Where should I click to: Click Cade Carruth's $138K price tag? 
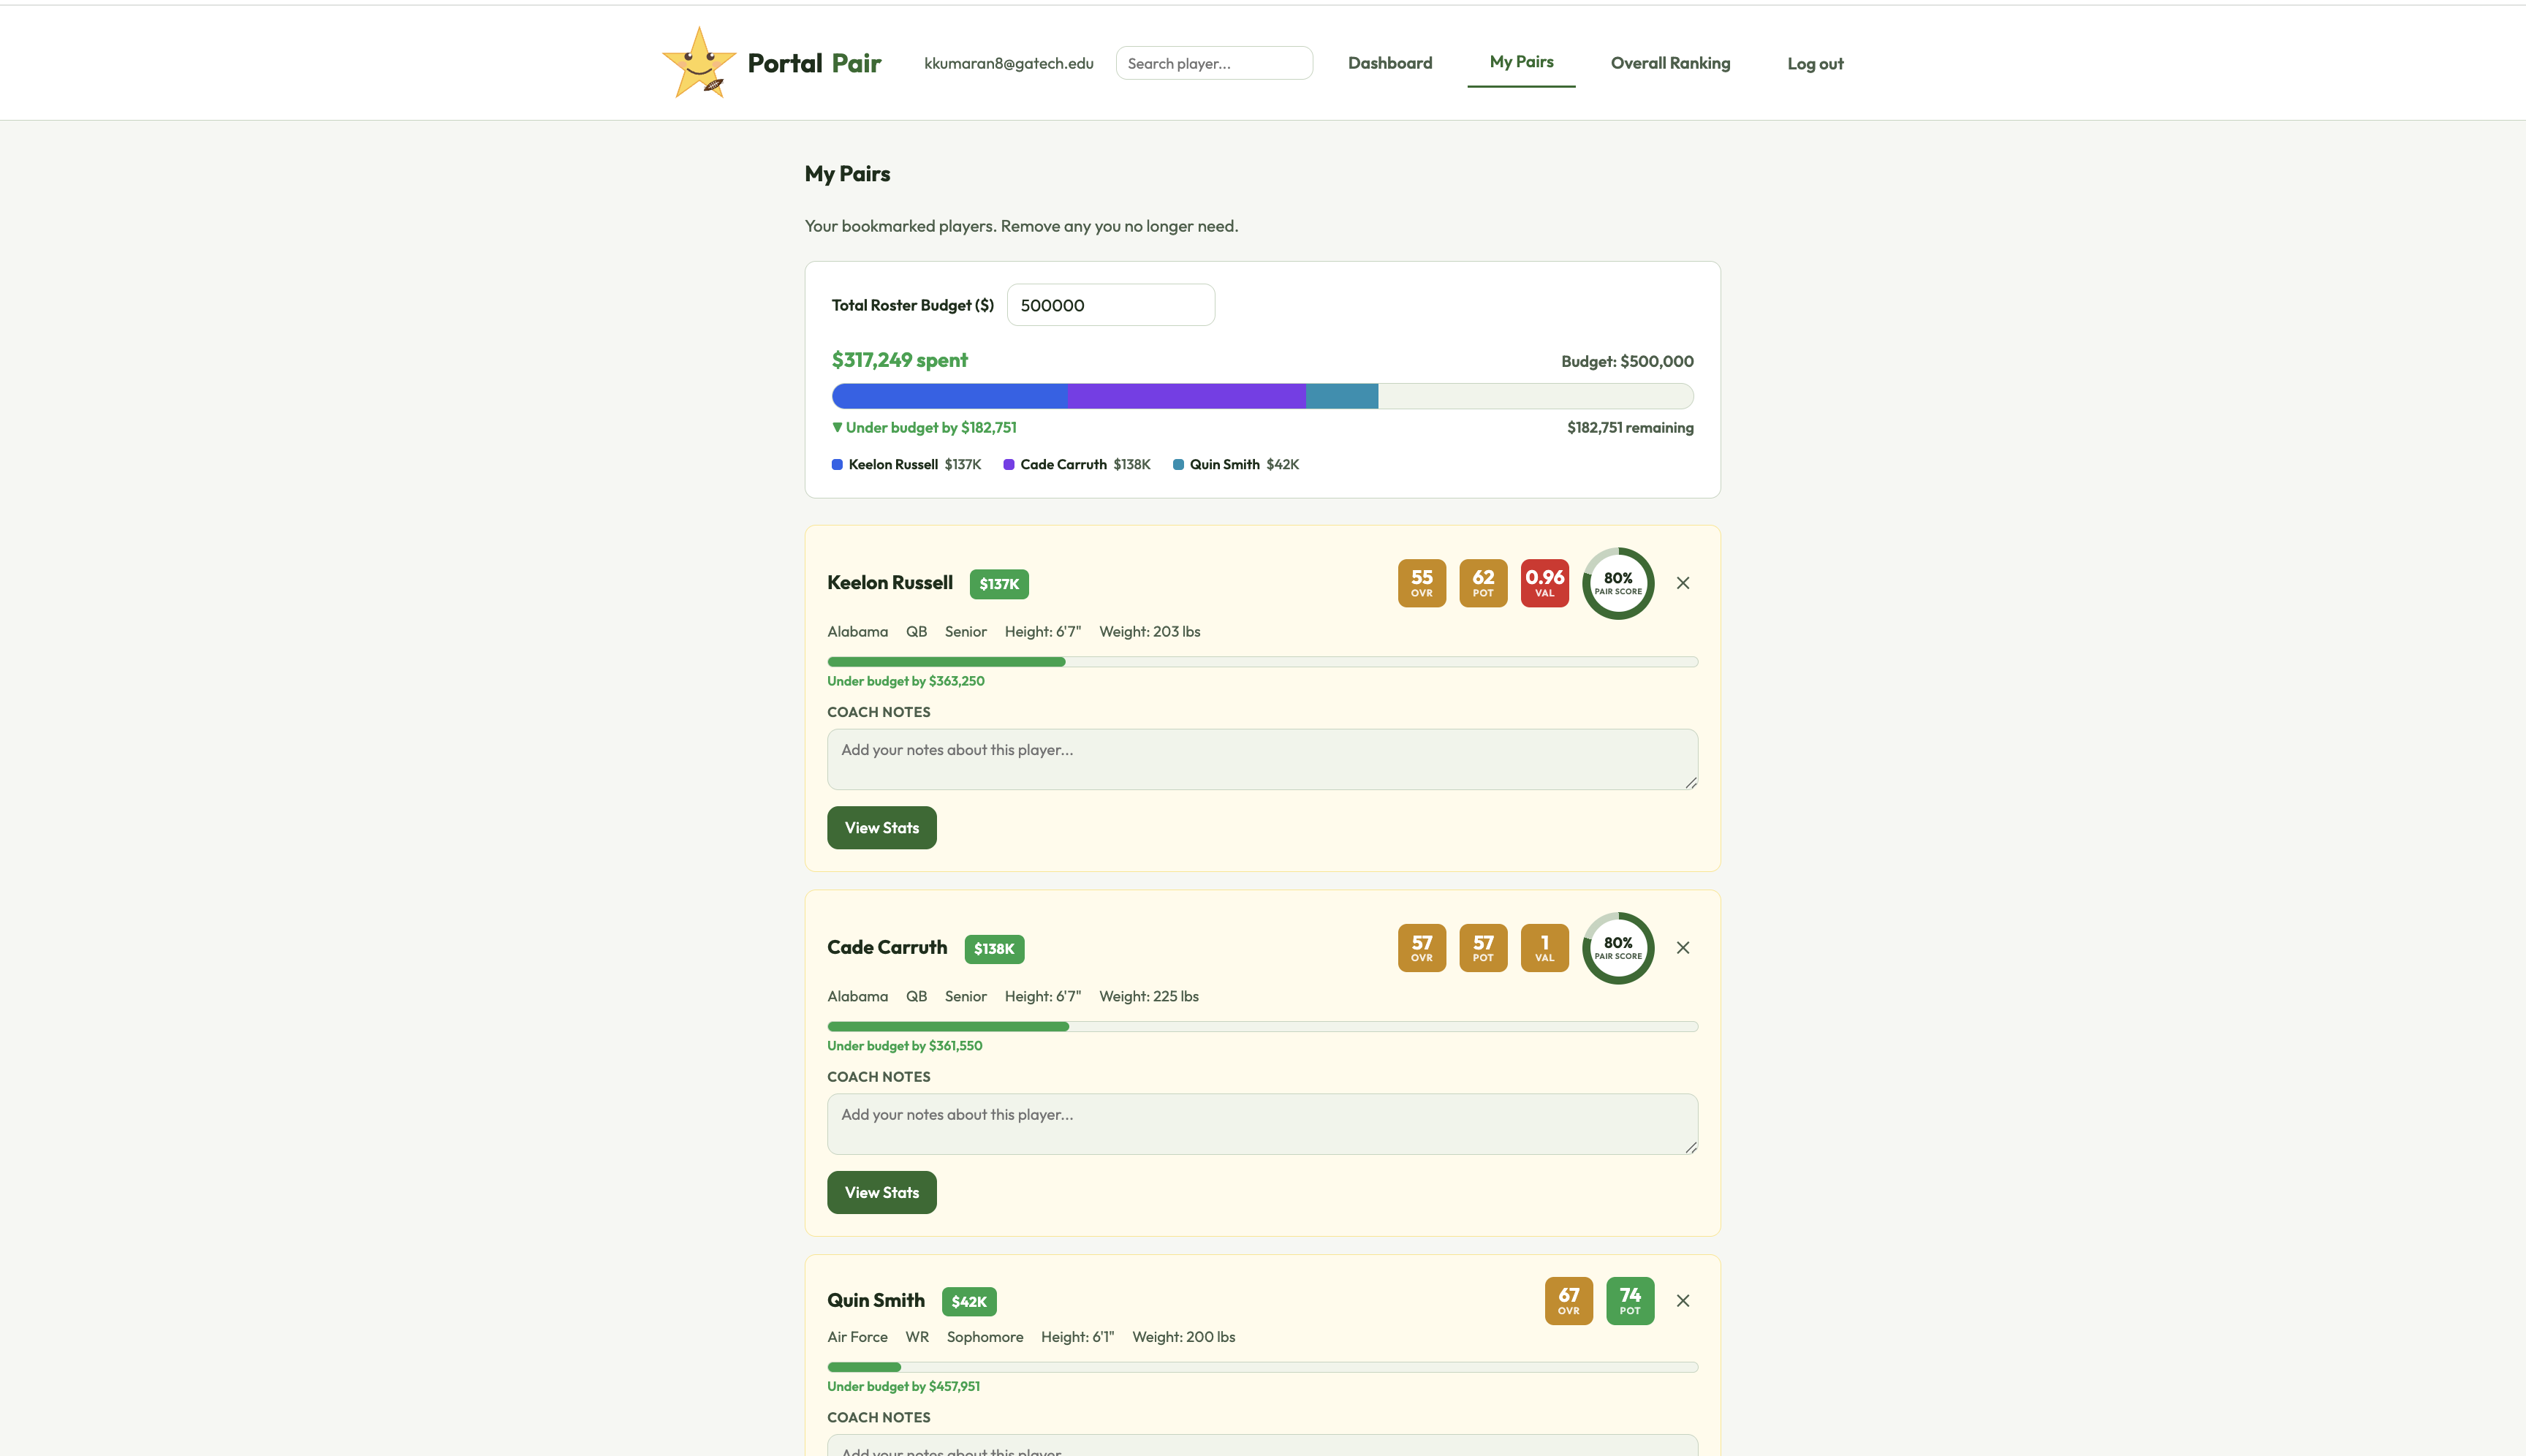pyautogui.click(x=994, y=949)
